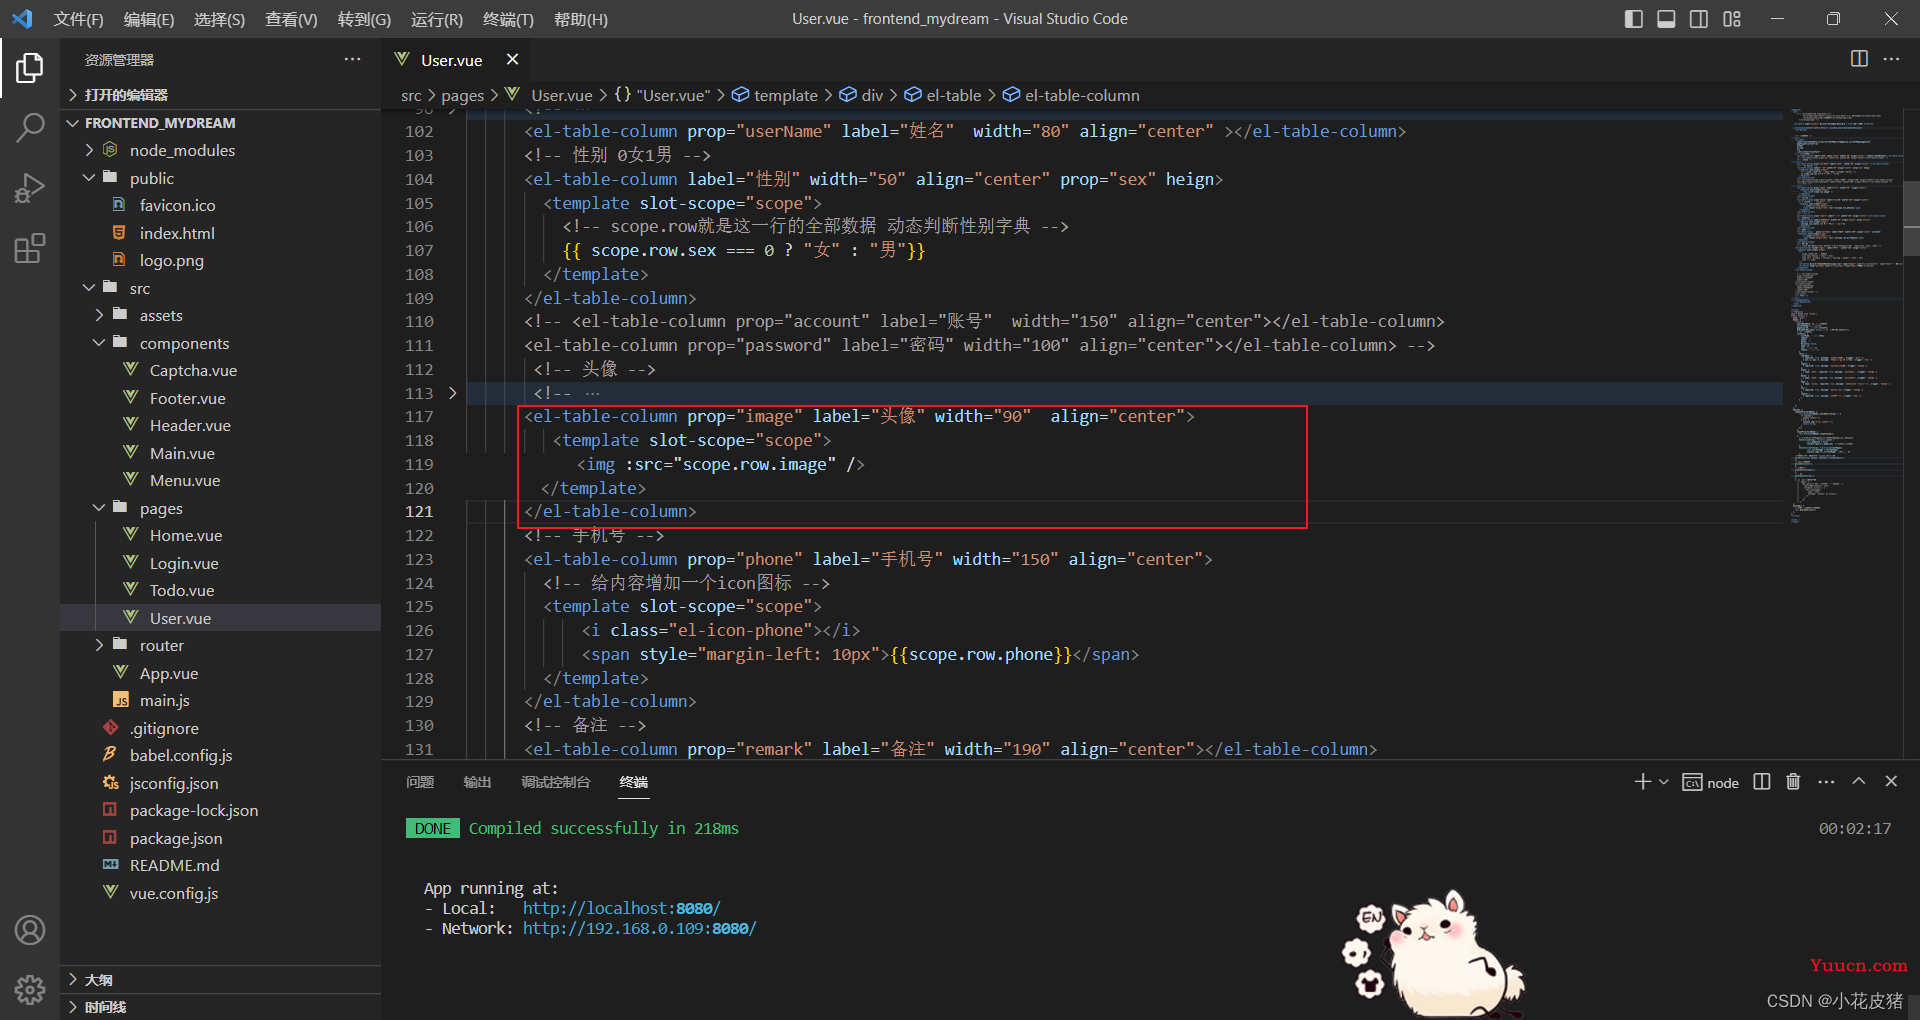1920x1020 pixels.
Task: Open the Manage gear icon
Action: tap(30, 990)
